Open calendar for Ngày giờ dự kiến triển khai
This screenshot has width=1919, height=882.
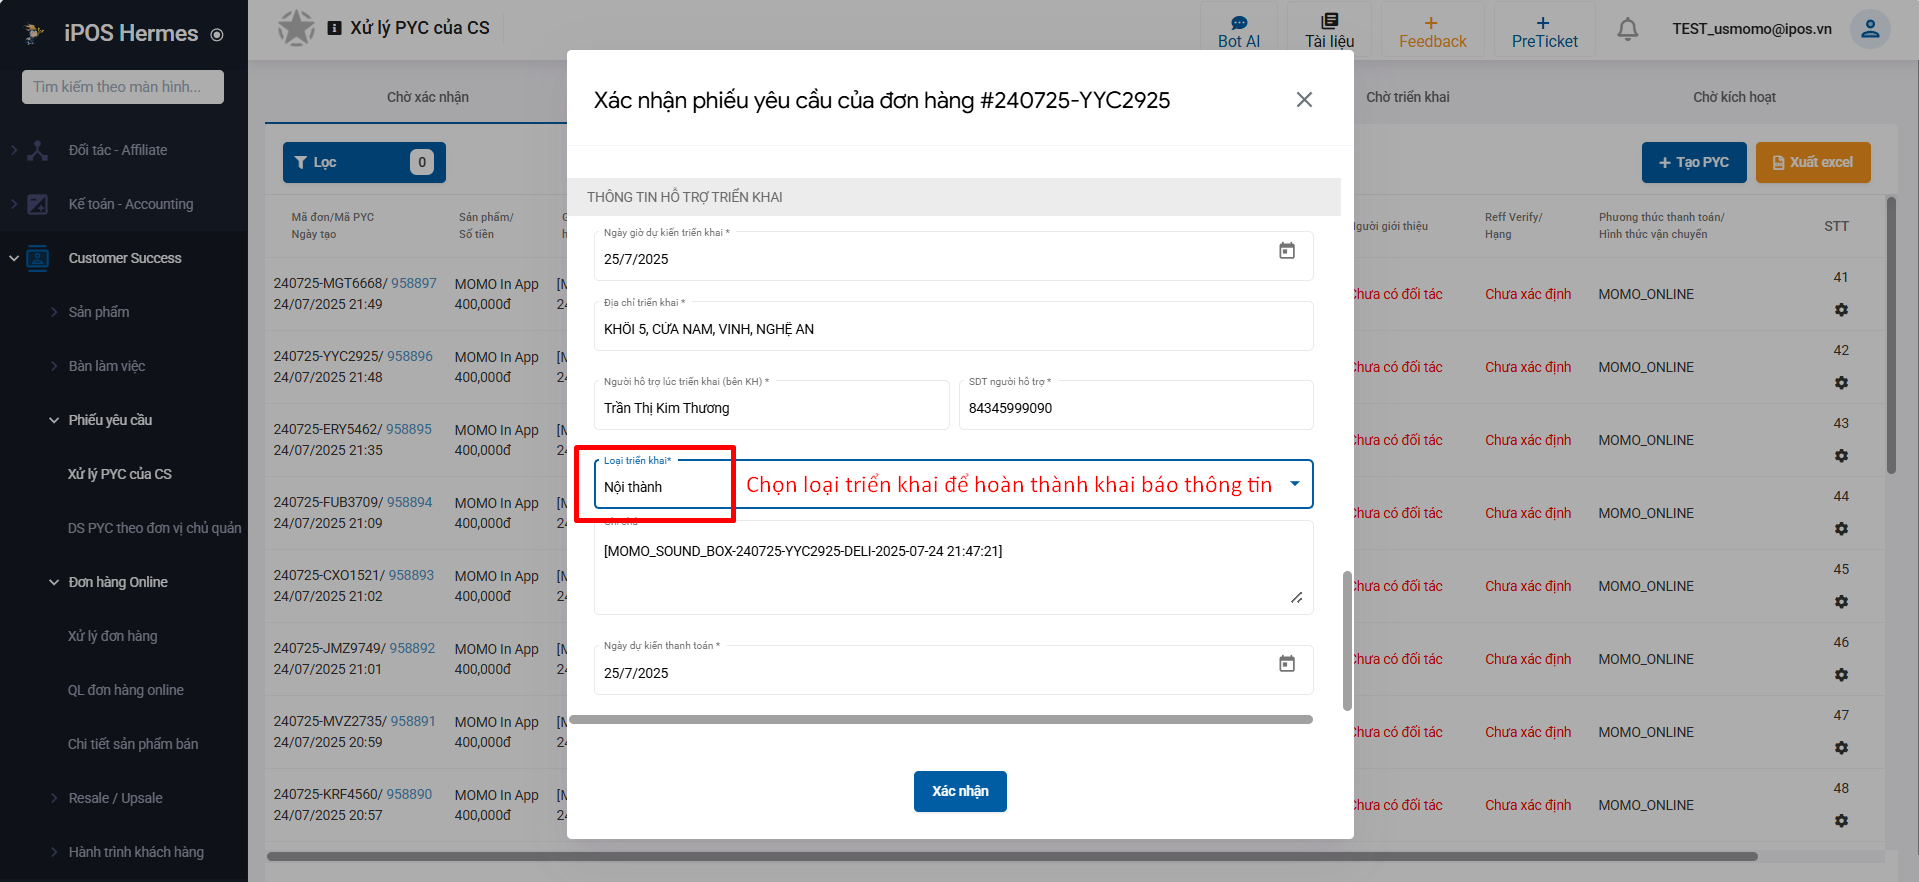tap(1287, 251)
